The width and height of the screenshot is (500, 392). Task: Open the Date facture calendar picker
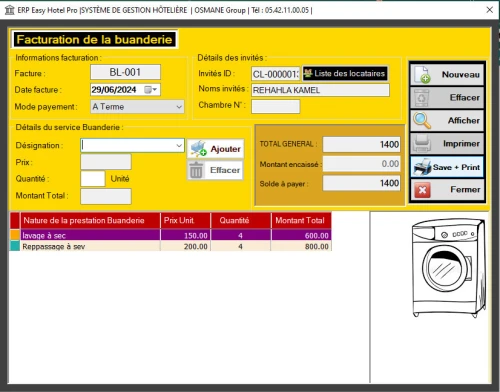pyautogui.click(x=150, y=90)
